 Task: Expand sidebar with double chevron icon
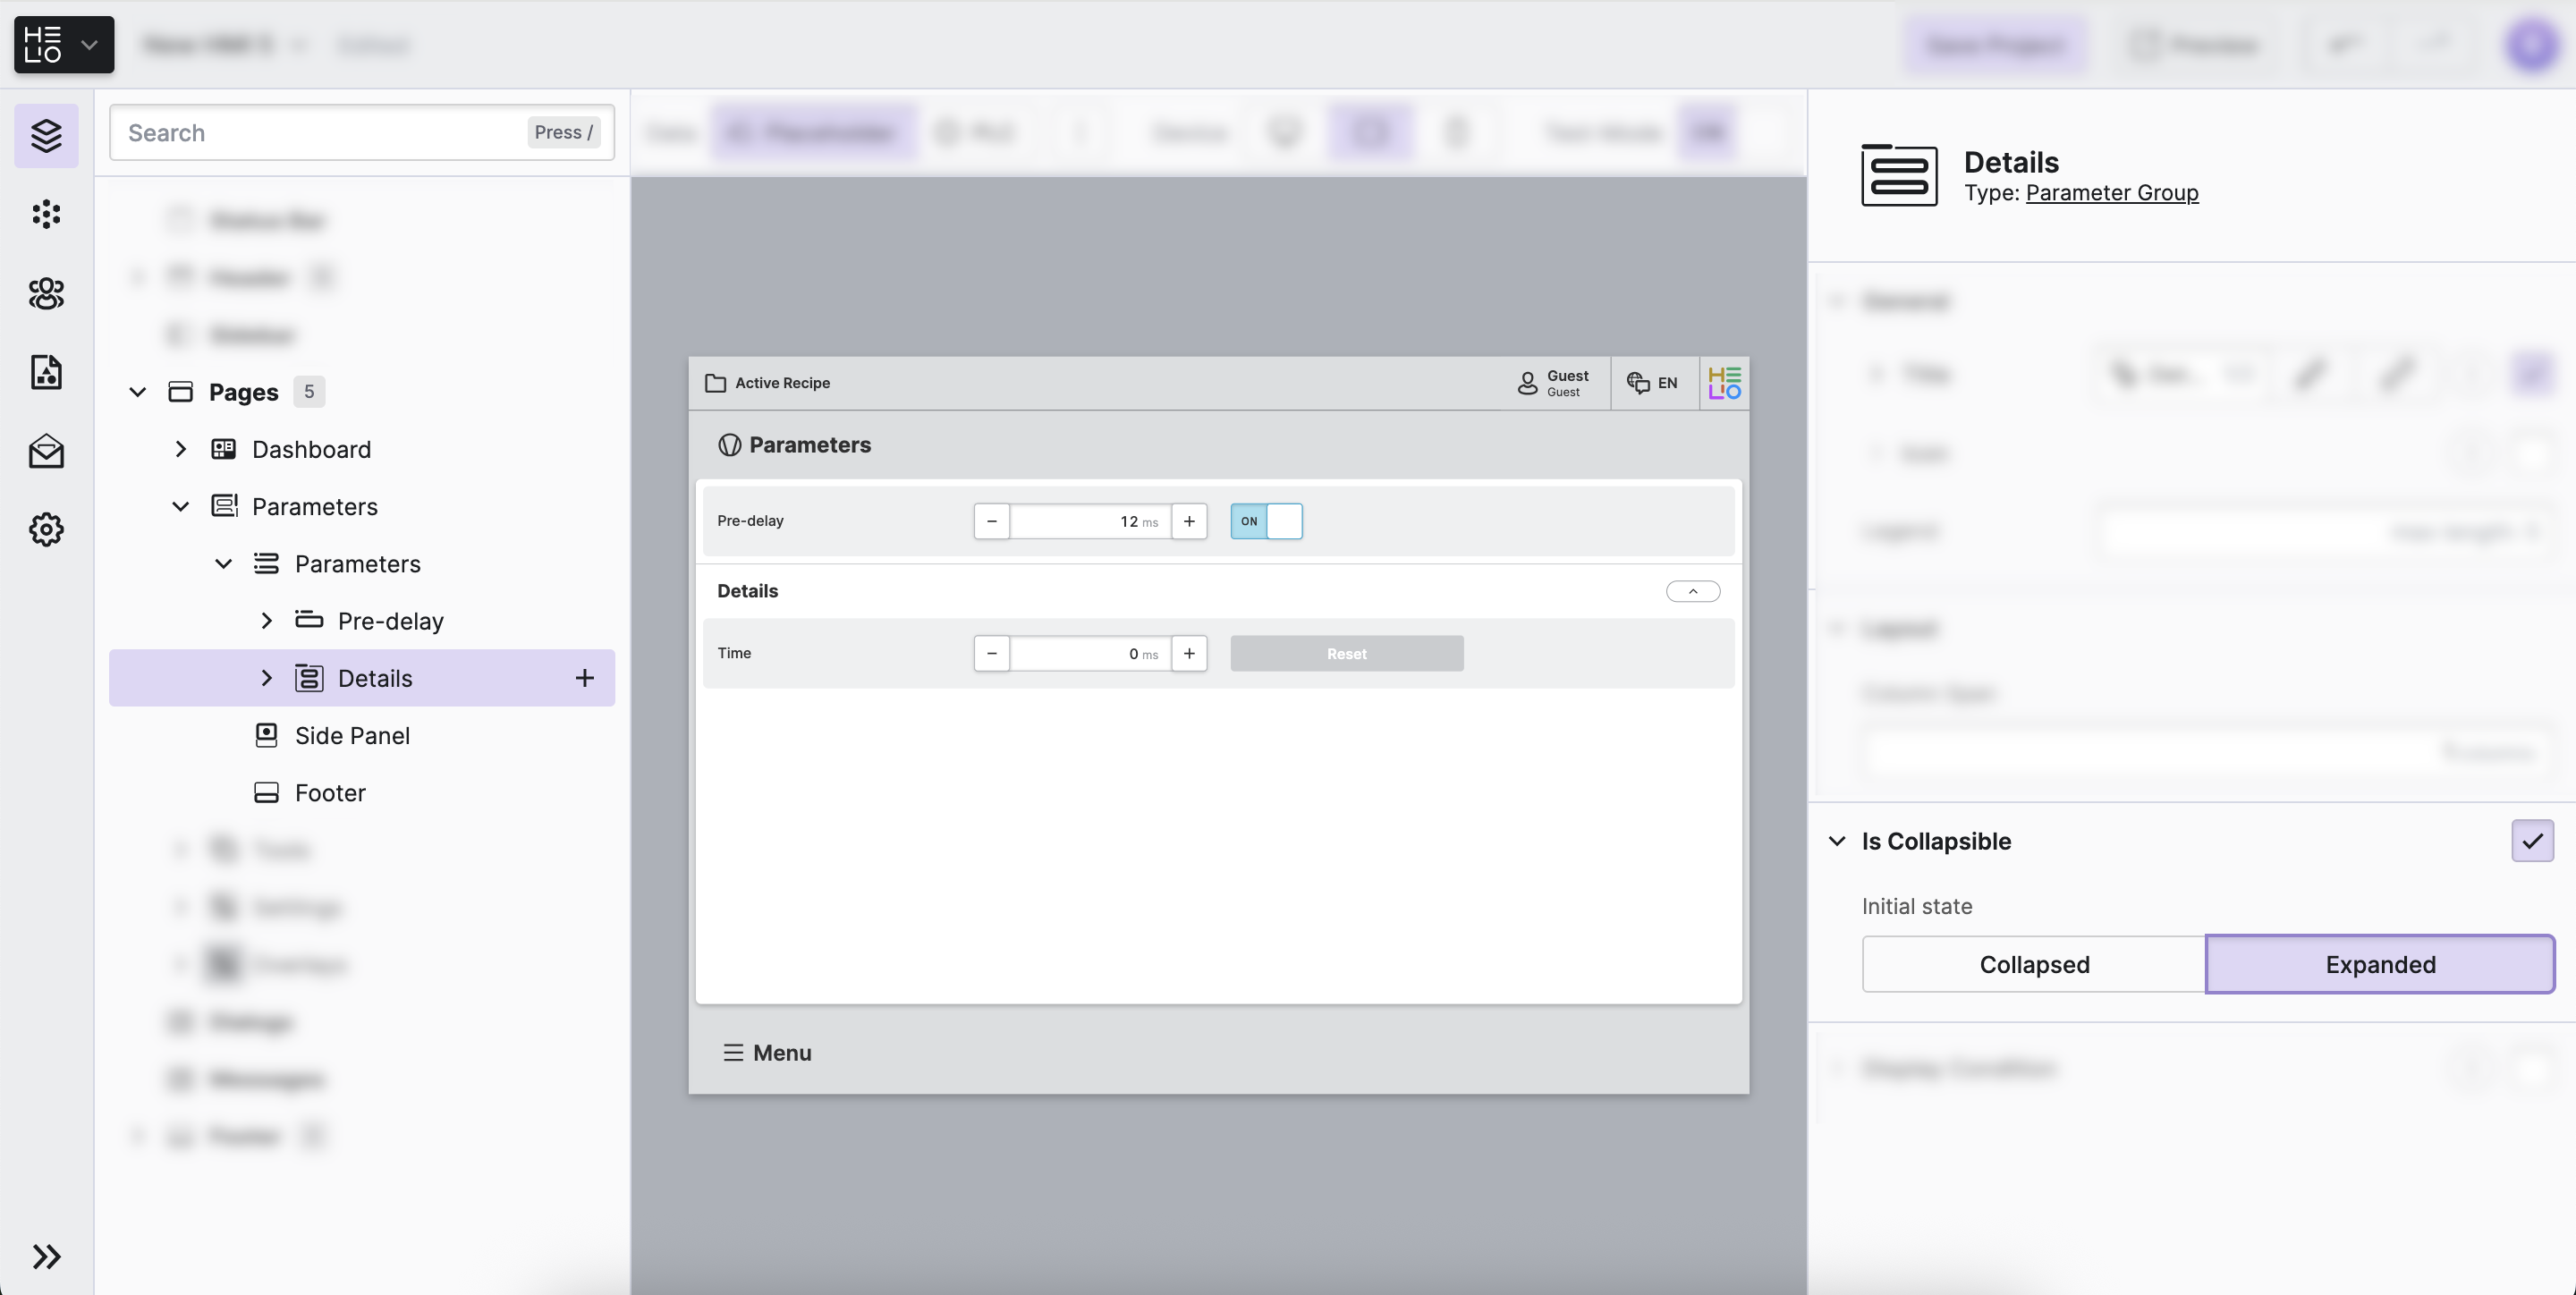coord(46,1256)
